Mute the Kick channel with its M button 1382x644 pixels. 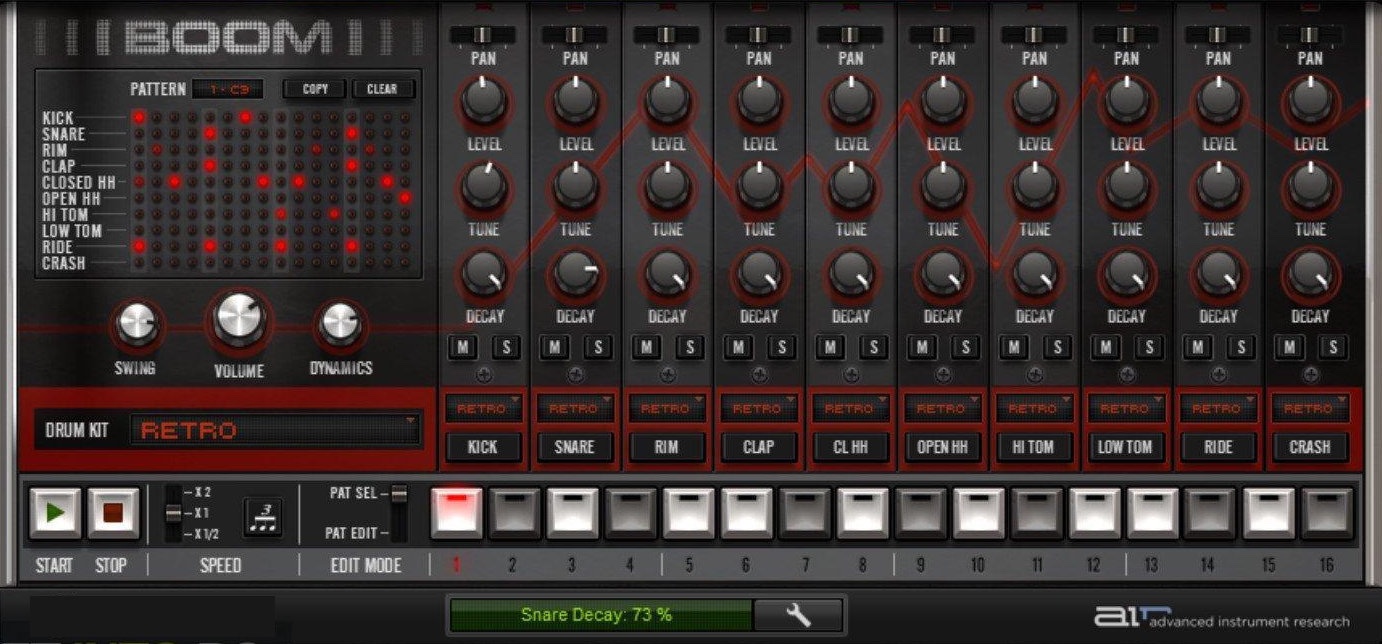(463, 347)
